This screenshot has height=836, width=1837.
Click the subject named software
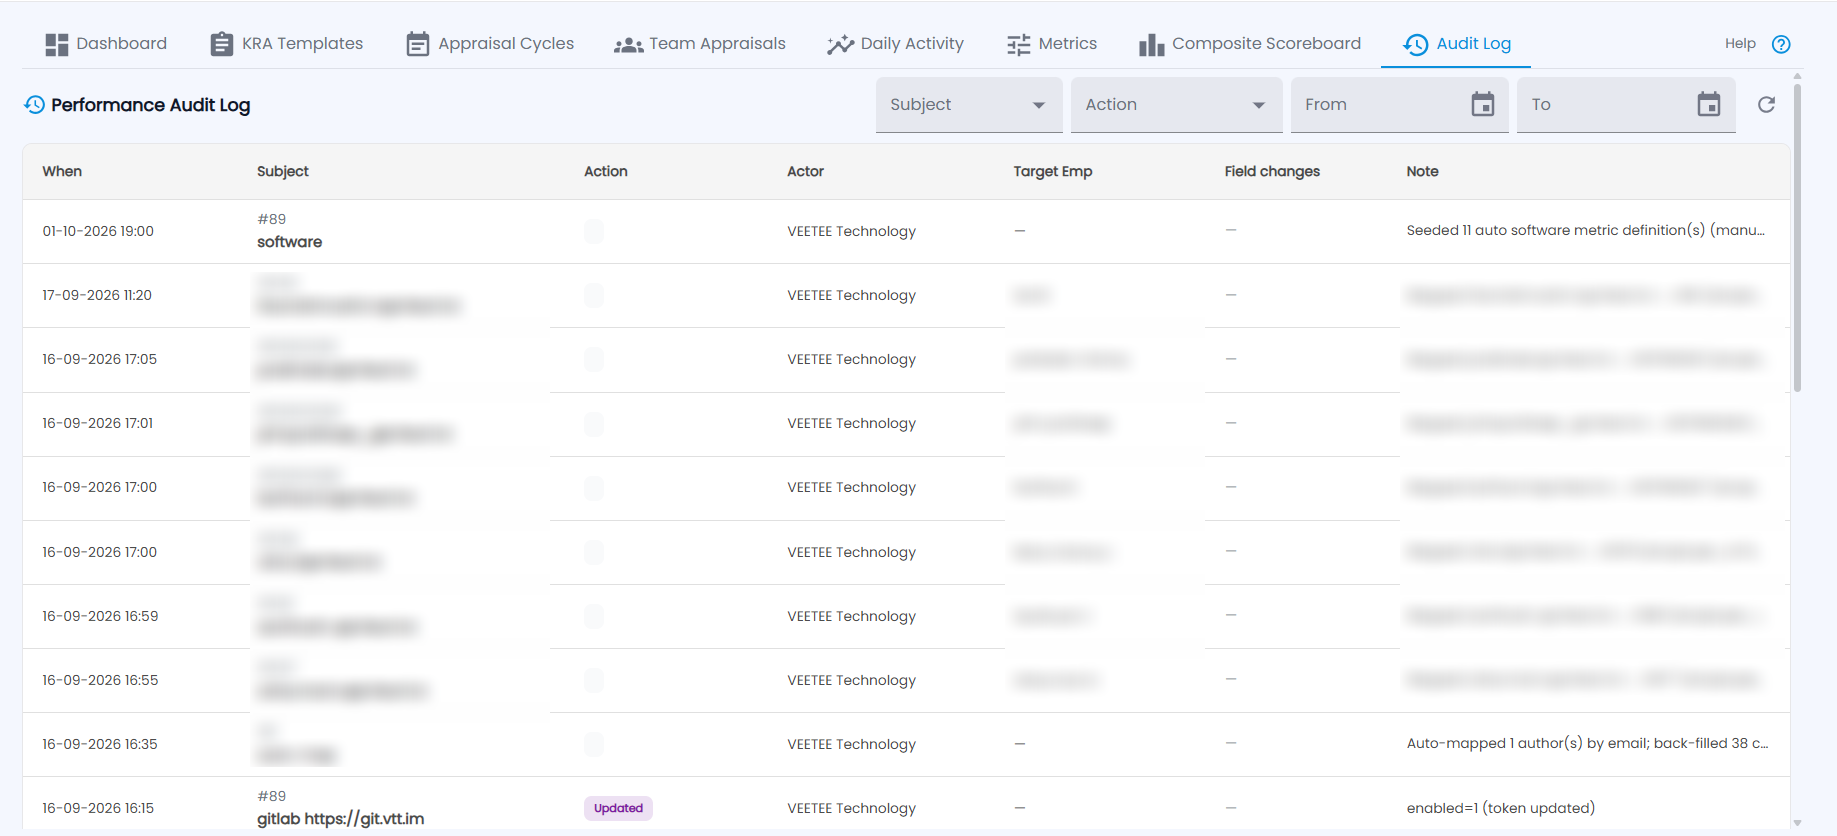[290, 242]
